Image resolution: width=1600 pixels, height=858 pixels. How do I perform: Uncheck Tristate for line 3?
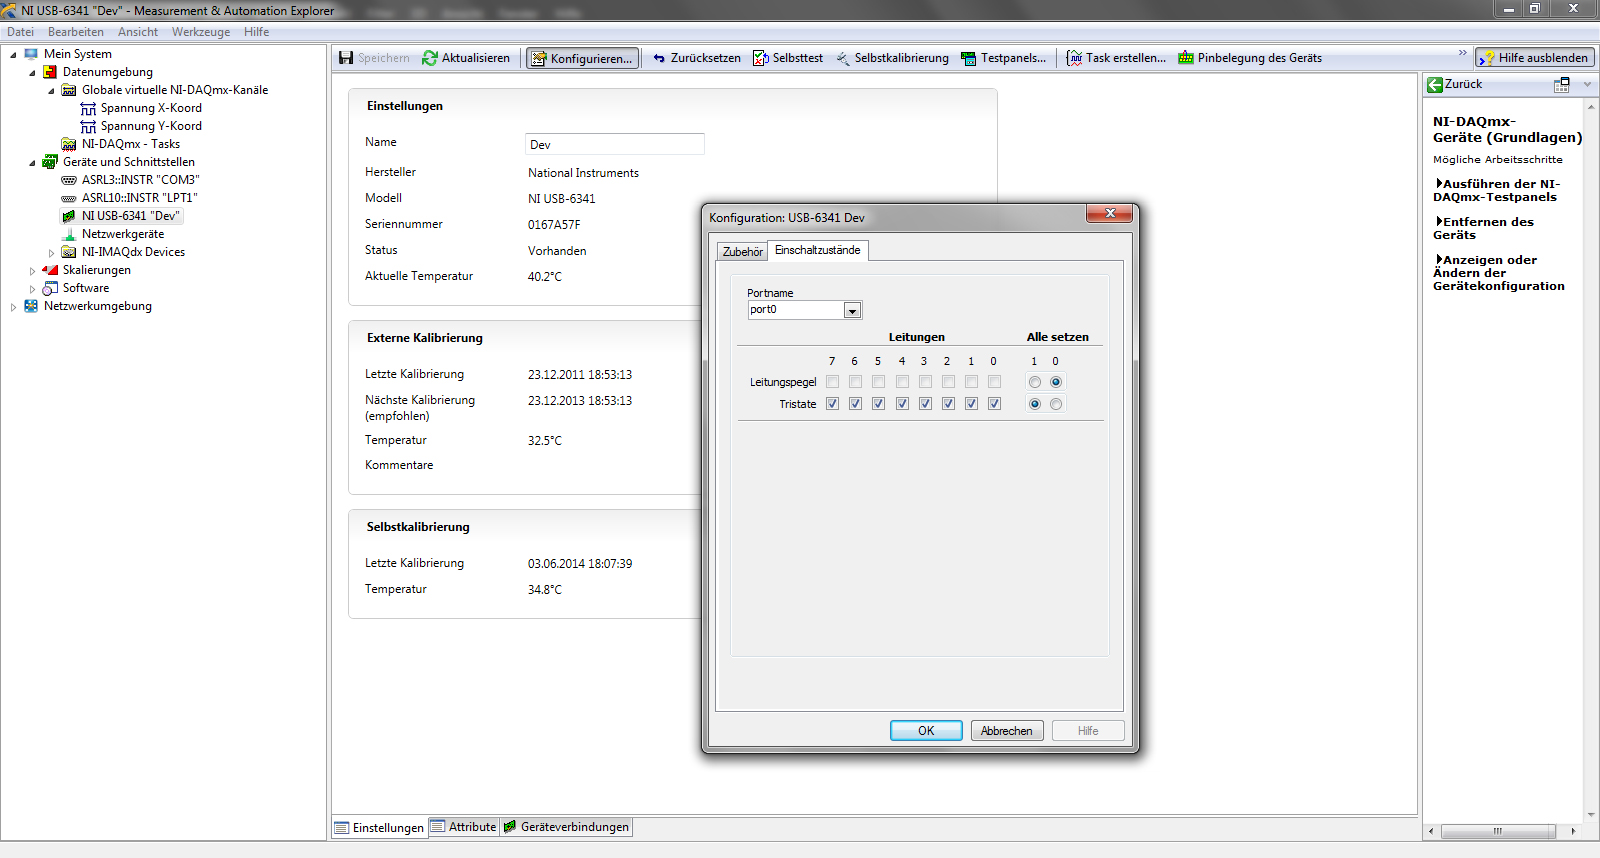pyautogui.click(x=925, y=404)
